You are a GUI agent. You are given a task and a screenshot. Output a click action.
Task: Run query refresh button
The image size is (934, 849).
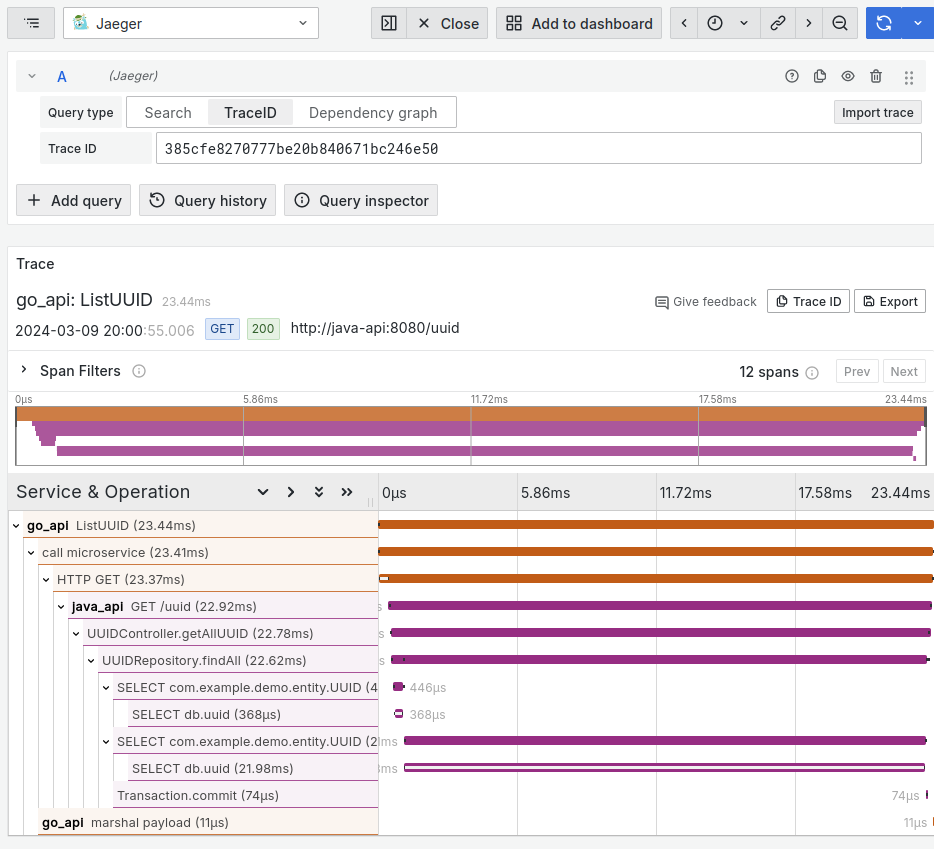[x=884, y=23]
